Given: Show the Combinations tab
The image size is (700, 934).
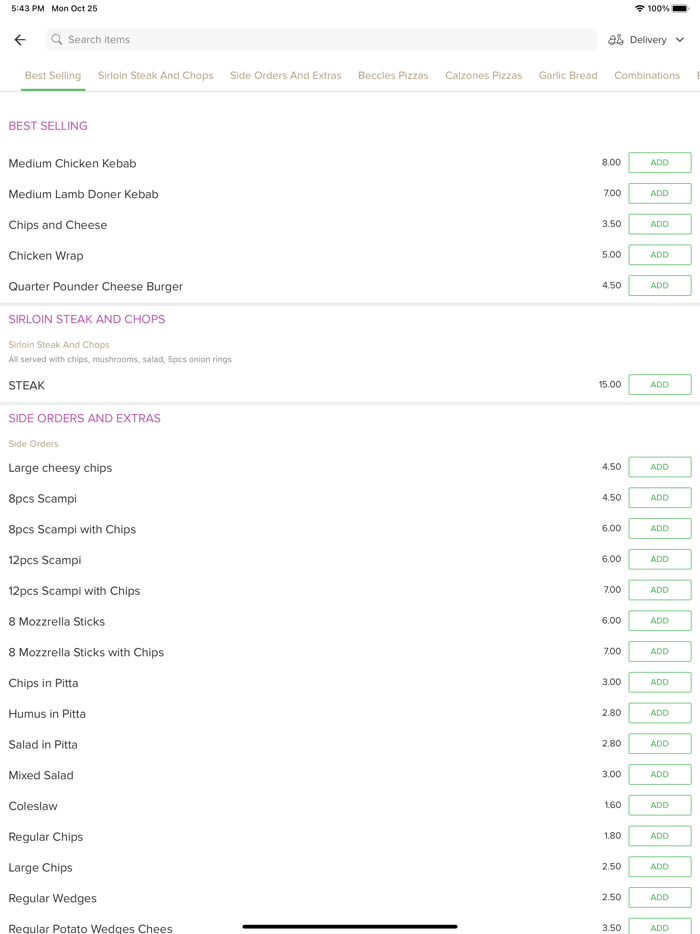Looking at the screenshot, I should click(647, 76).
